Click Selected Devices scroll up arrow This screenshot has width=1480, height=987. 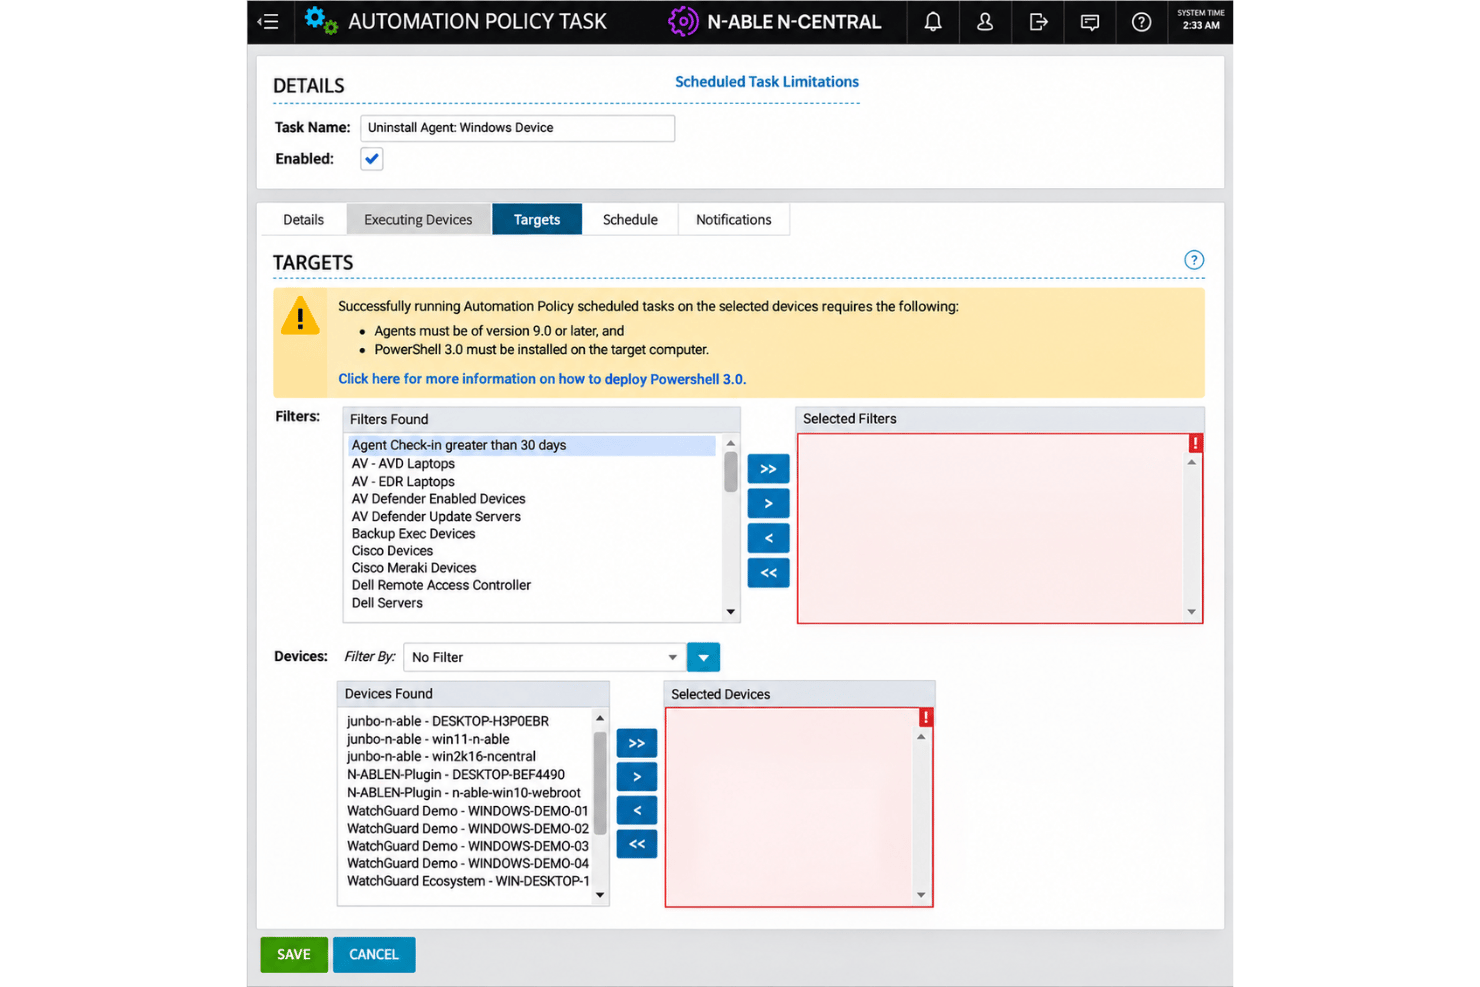pos(921,737)
